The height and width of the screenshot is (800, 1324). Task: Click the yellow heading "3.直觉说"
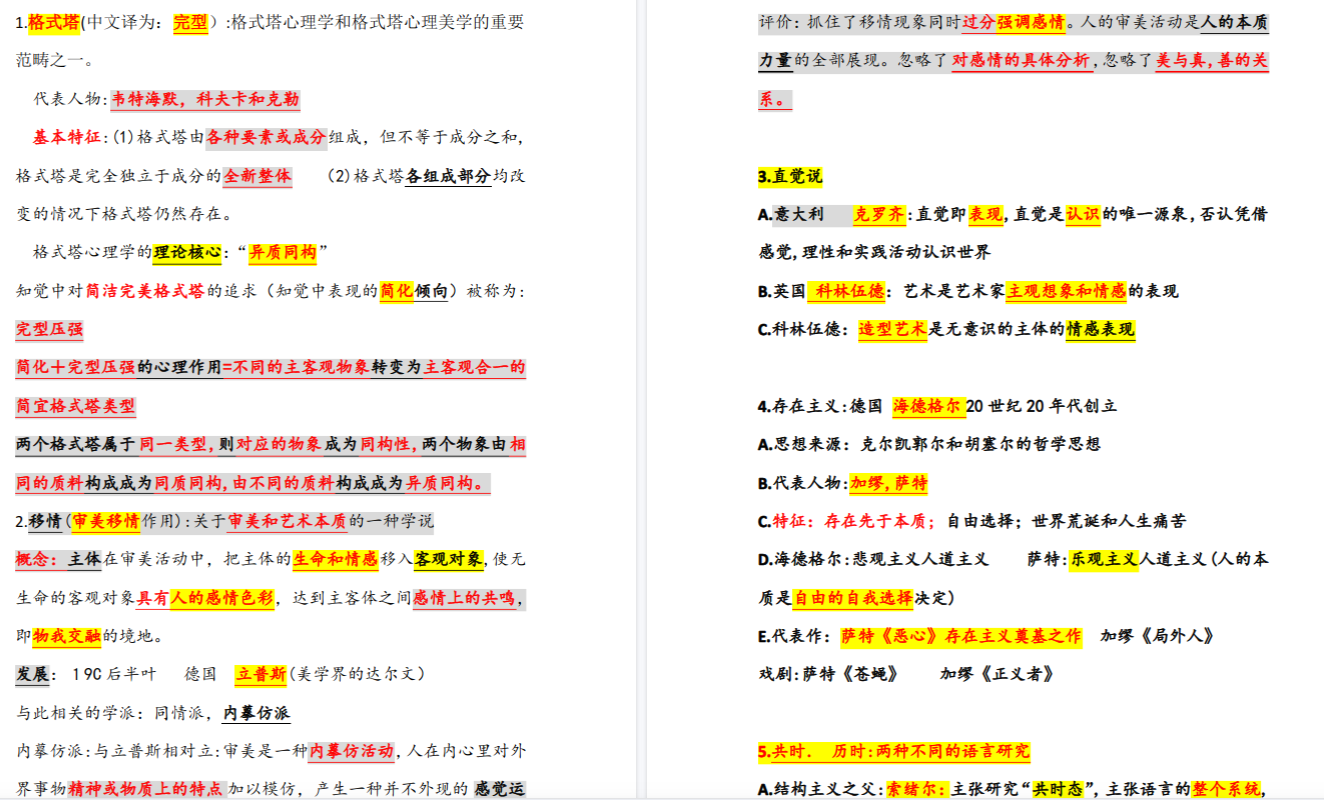(790, 177)
